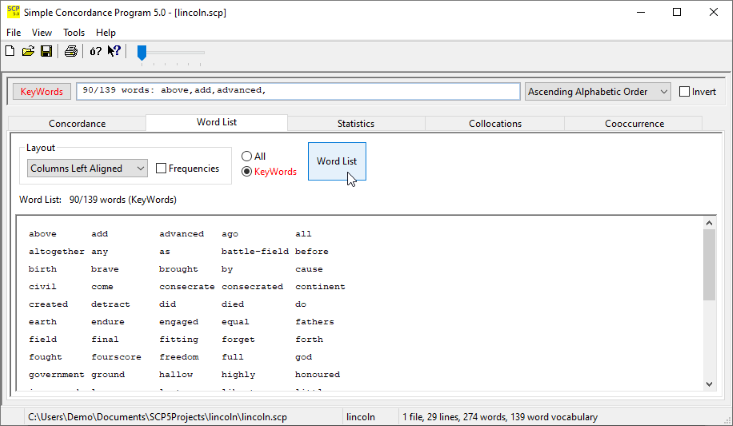733x426 pixels.
Task: Activate the What's This help pointer icon
Action: click(x=114, y=51)
